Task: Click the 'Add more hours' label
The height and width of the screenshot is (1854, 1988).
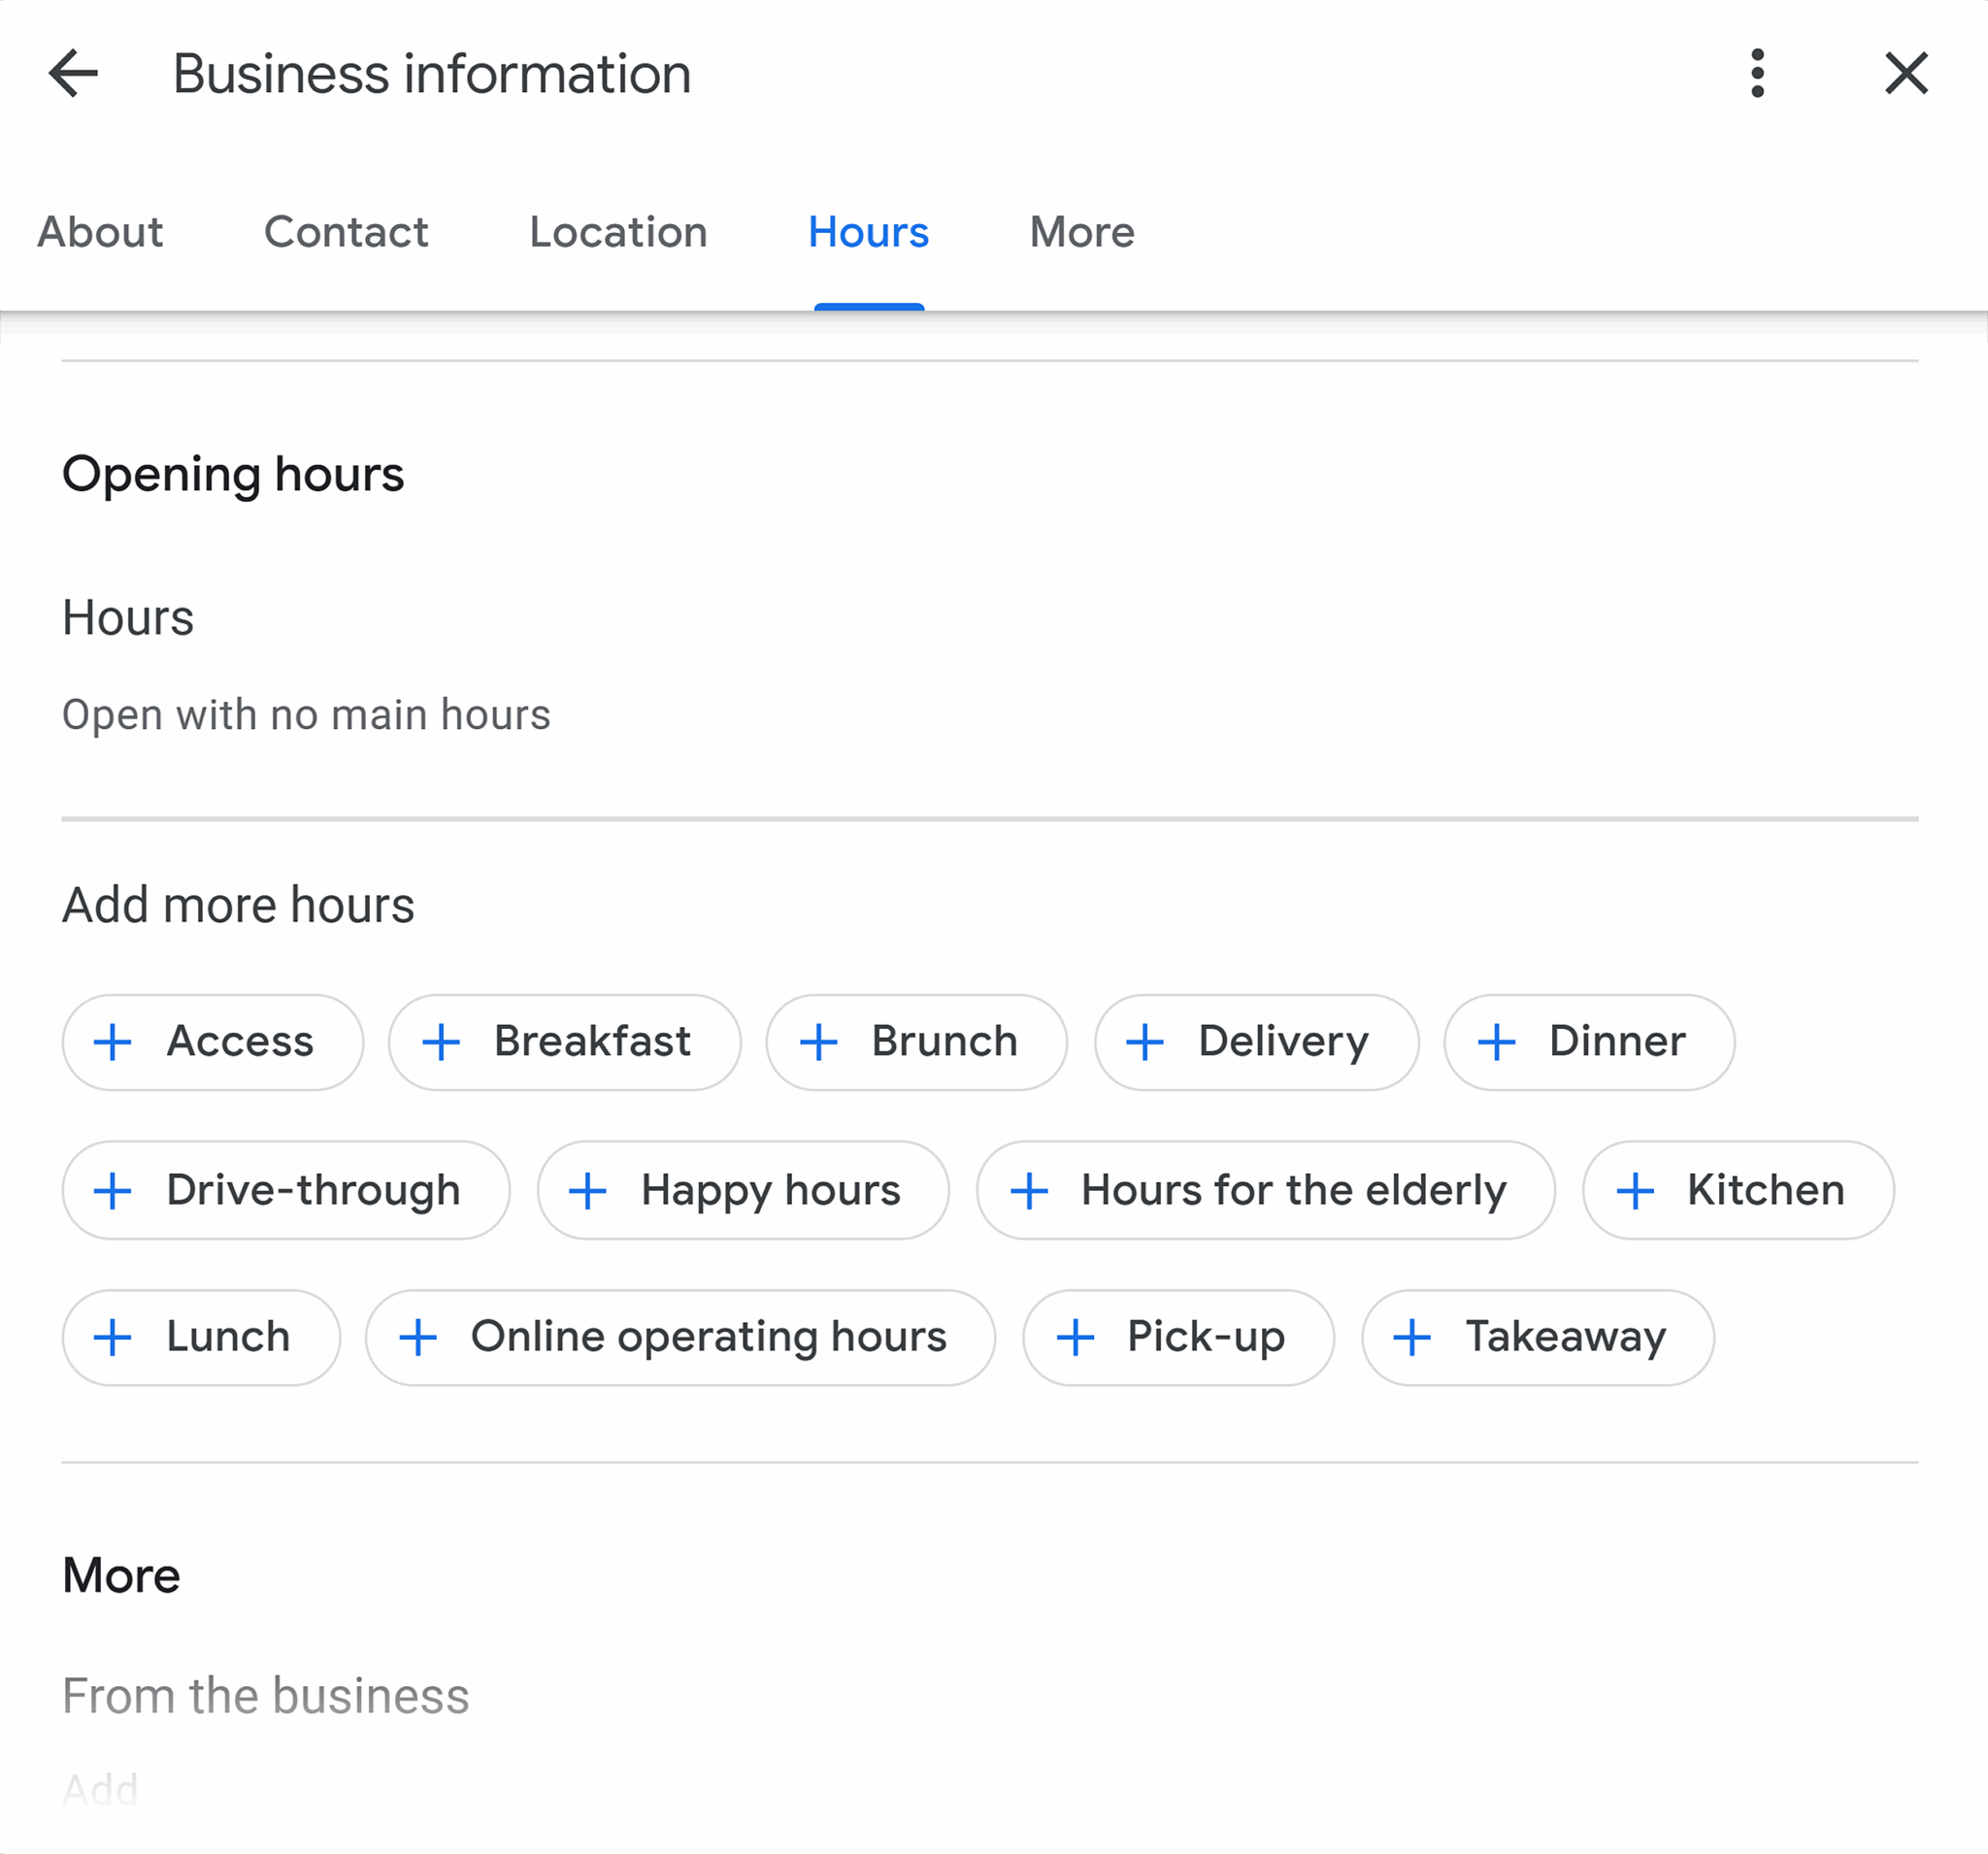Action: (x=238, y=905)
